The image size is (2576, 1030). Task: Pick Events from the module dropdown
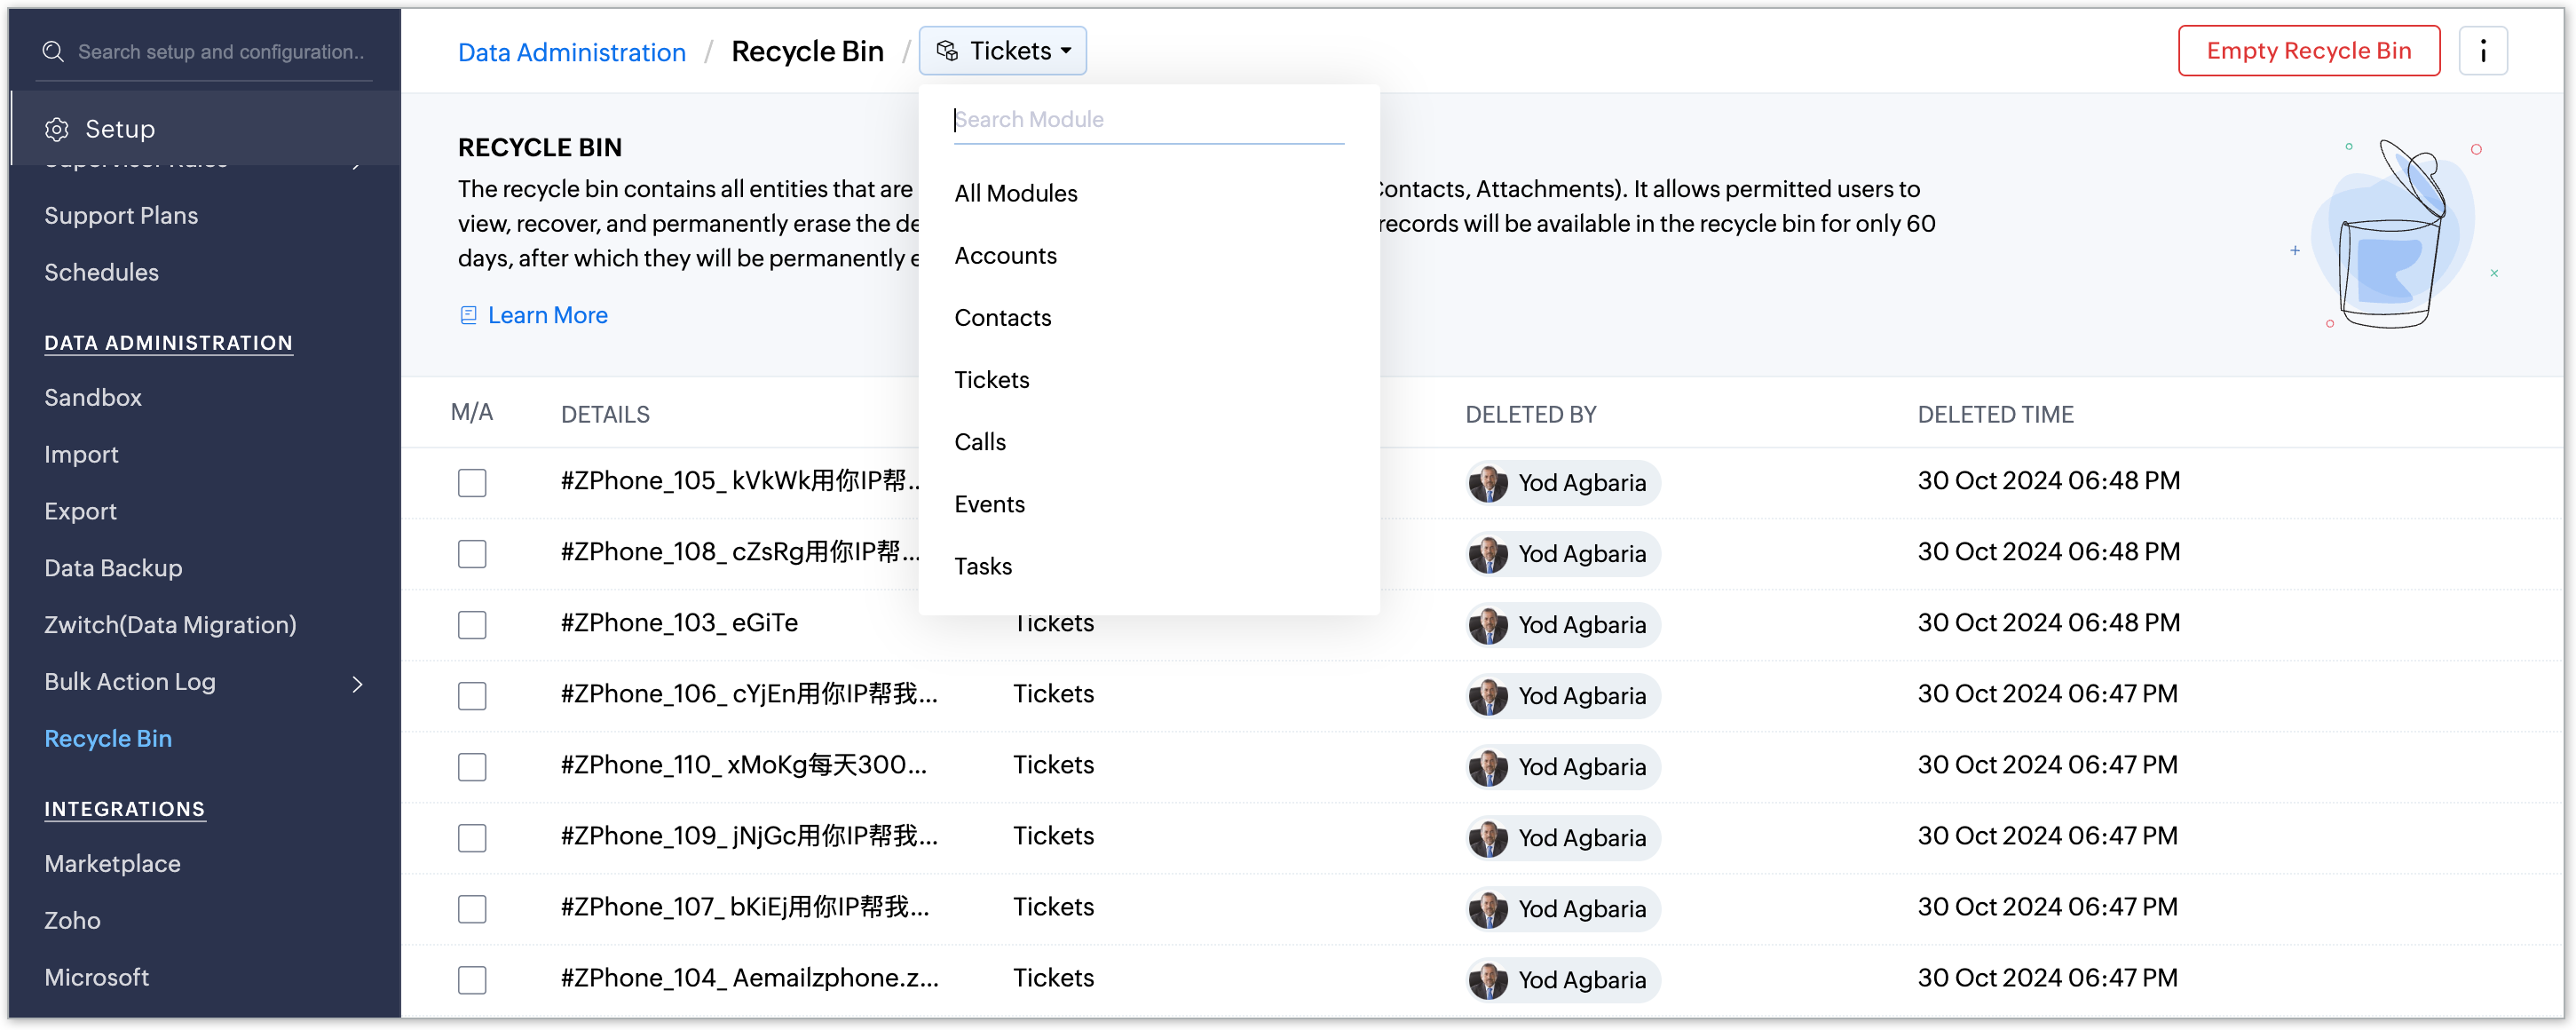tap(989, 504)
